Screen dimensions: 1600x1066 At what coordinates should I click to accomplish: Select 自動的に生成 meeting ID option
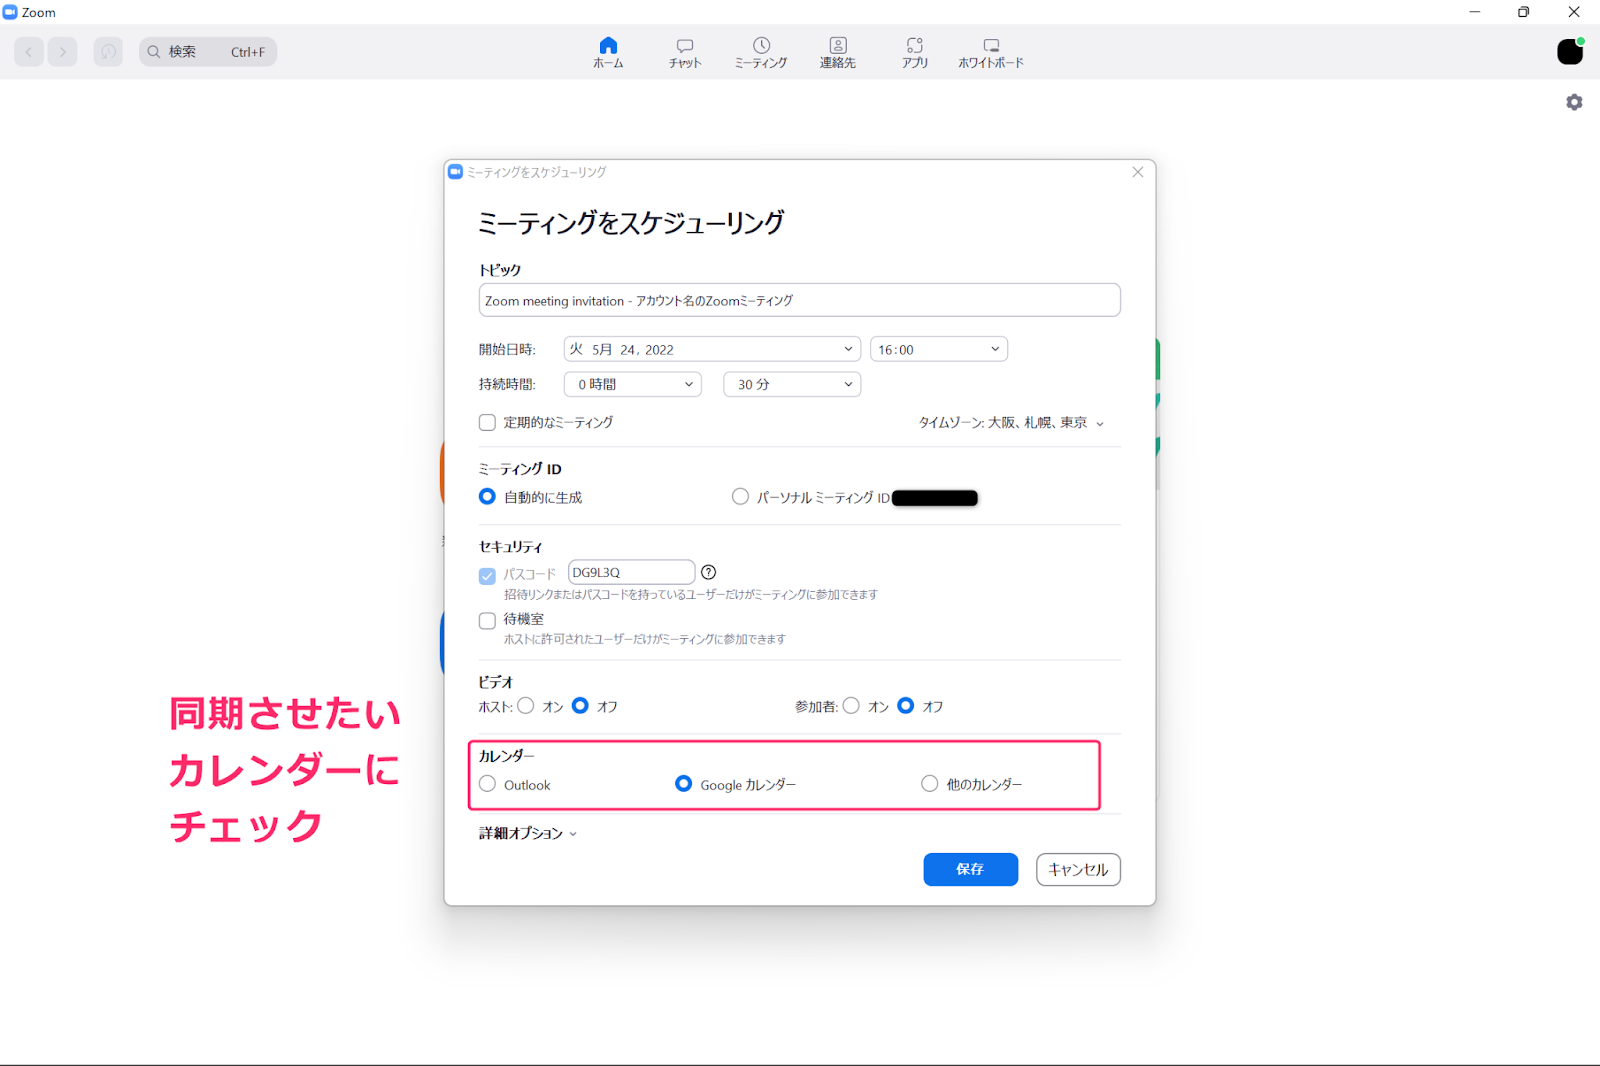coord(487,497)
